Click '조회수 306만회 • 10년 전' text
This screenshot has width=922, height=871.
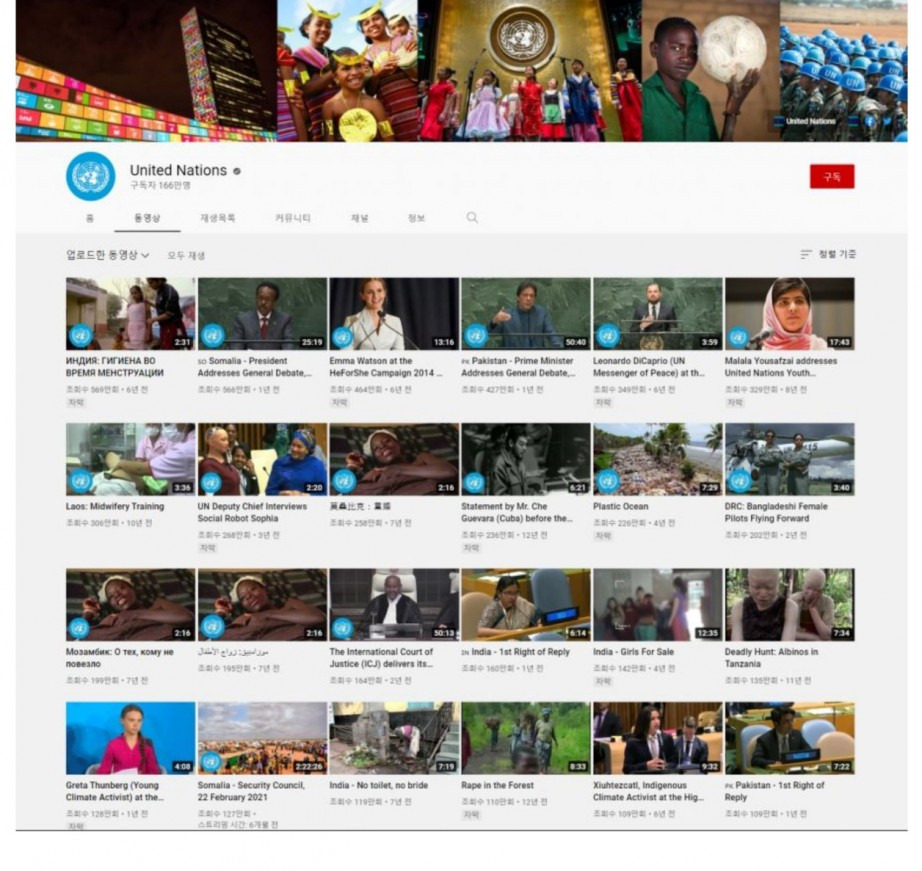point(109,523)
